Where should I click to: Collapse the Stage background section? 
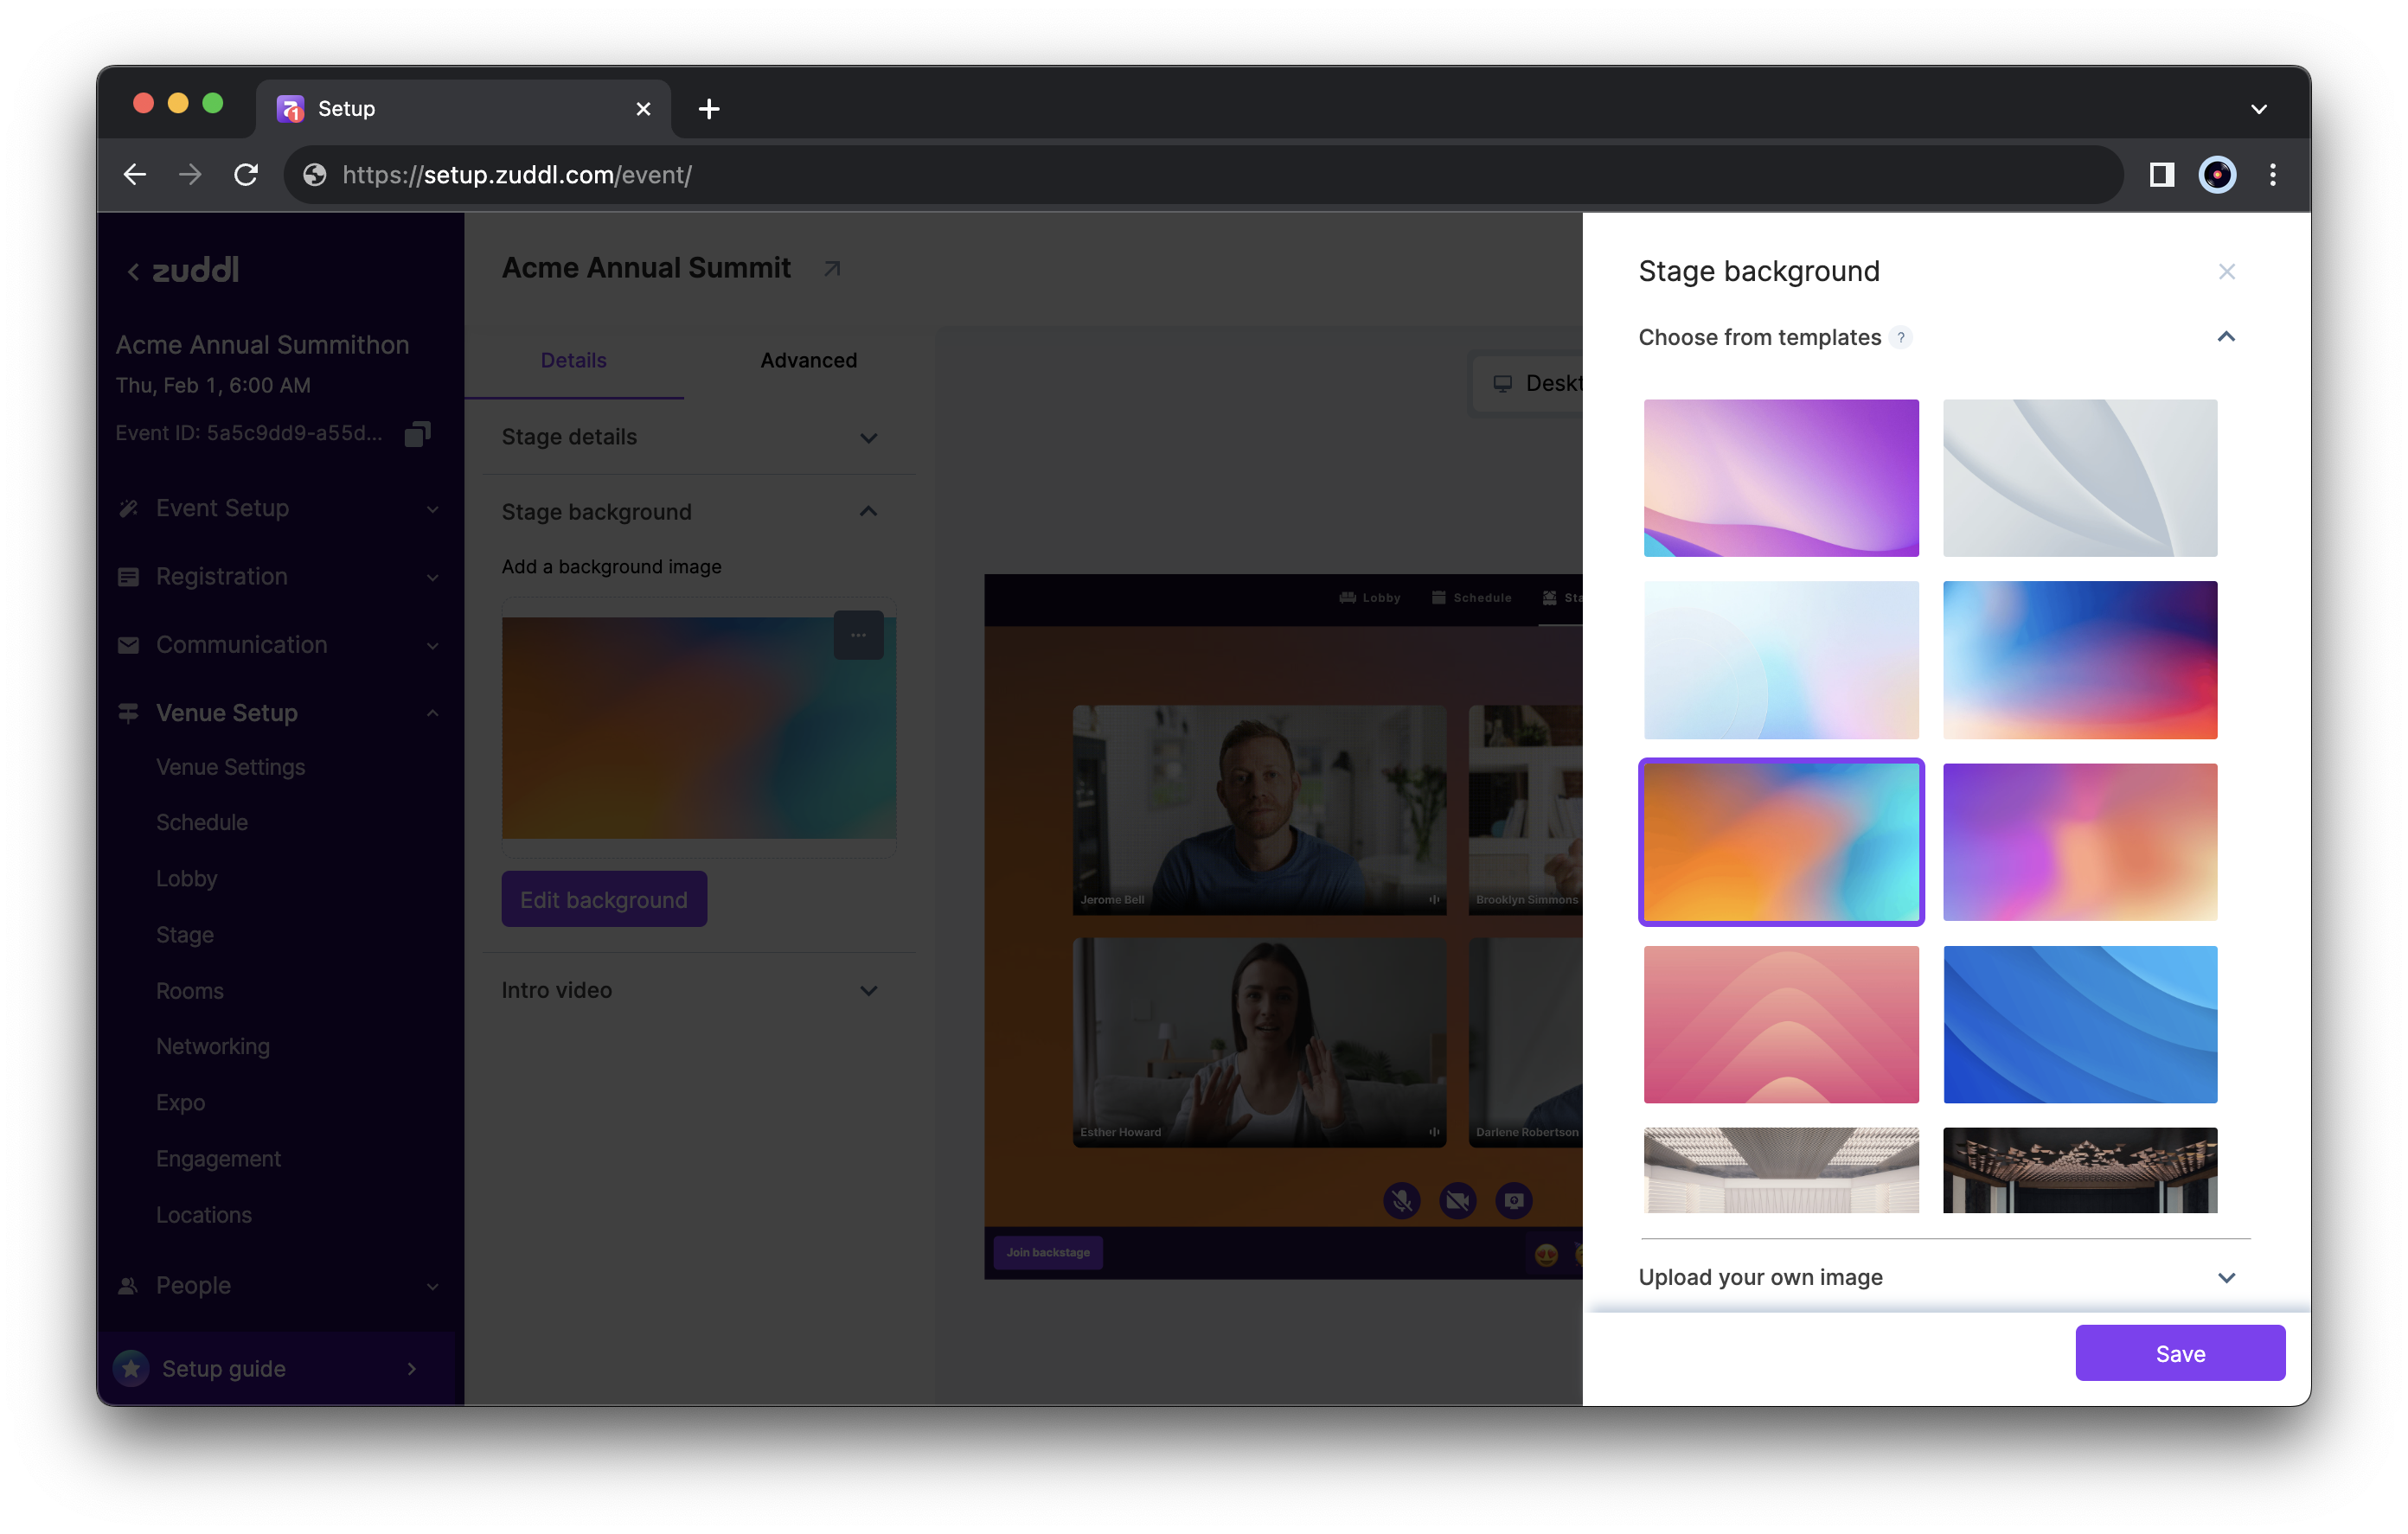click(869, 511)
